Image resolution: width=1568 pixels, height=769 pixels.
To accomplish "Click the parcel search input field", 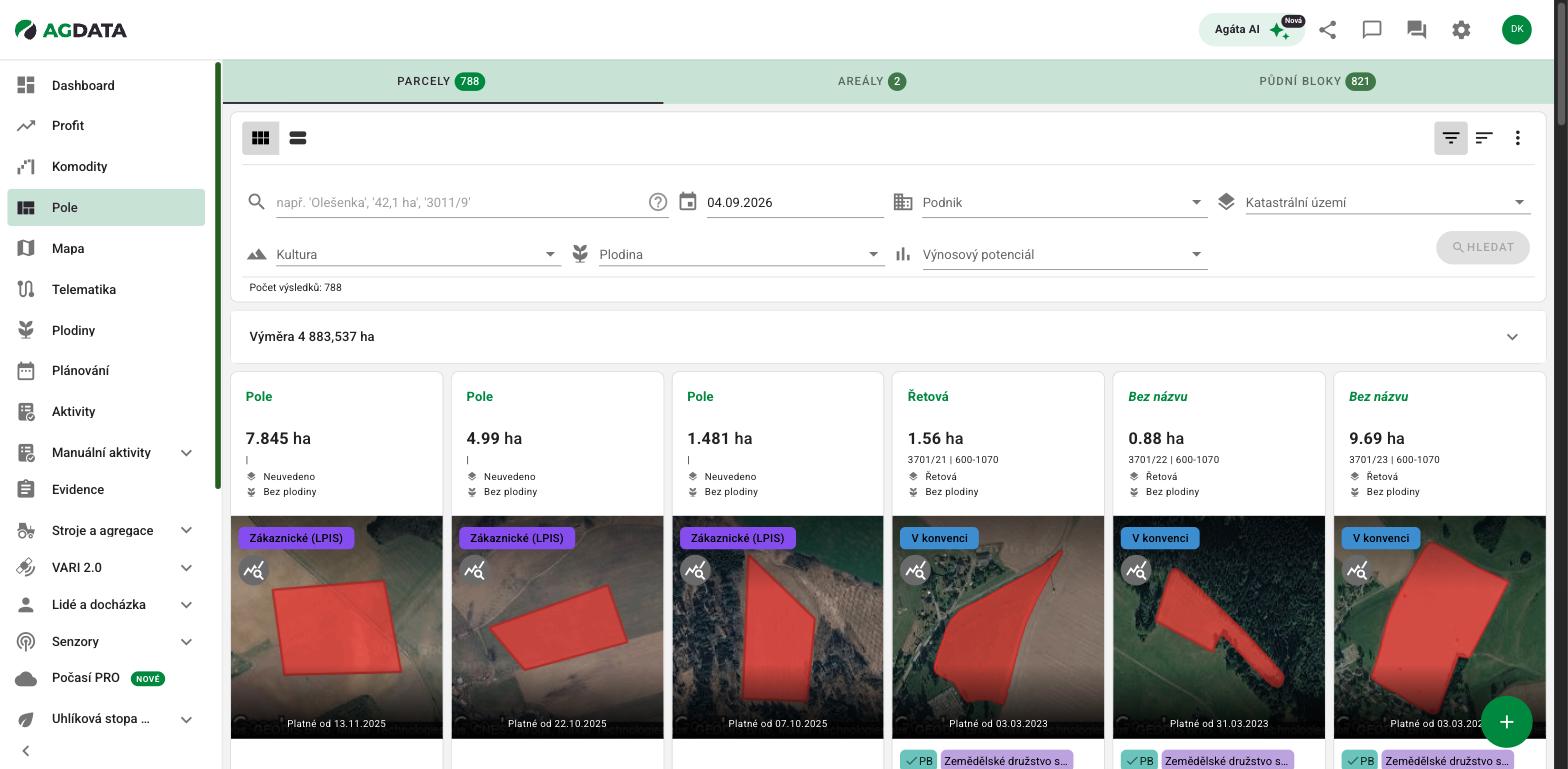I will click(x=461, y=202).
